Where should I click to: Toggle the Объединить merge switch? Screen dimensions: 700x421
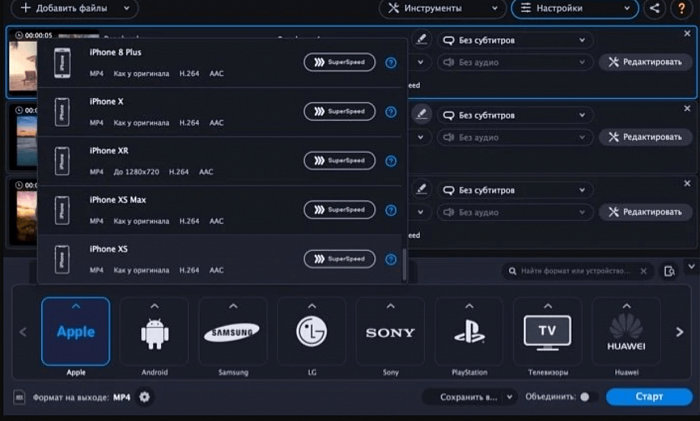tap(588, 397)
